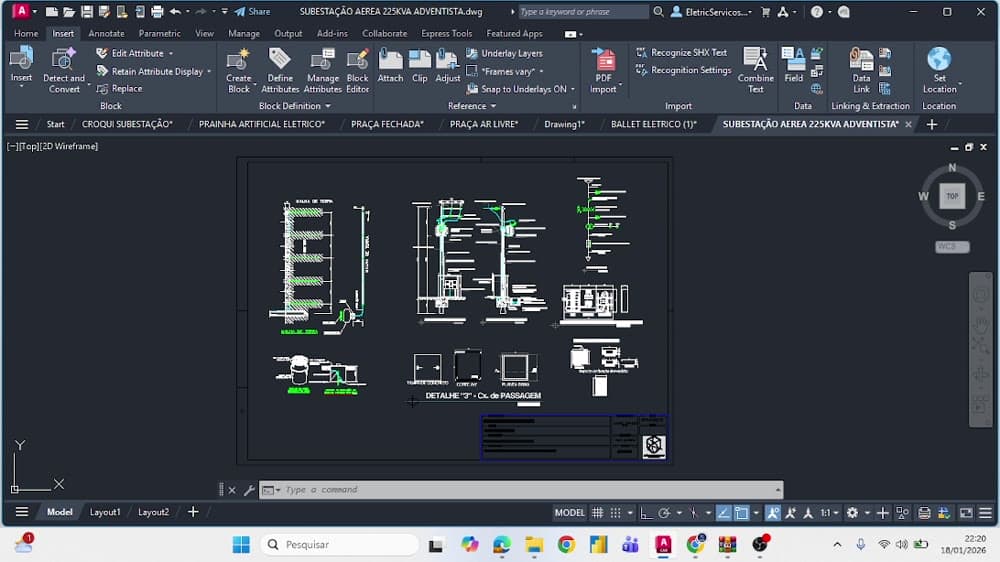Click Underlay Layers tool
Image resolution: width=1000 pixels, height=562 pixels.
coord(504,54)
